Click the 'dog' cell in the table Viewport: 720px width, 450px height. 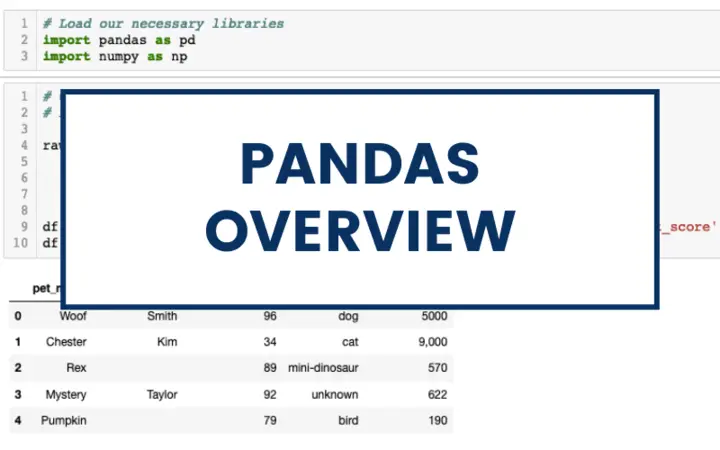click(348, 316)
